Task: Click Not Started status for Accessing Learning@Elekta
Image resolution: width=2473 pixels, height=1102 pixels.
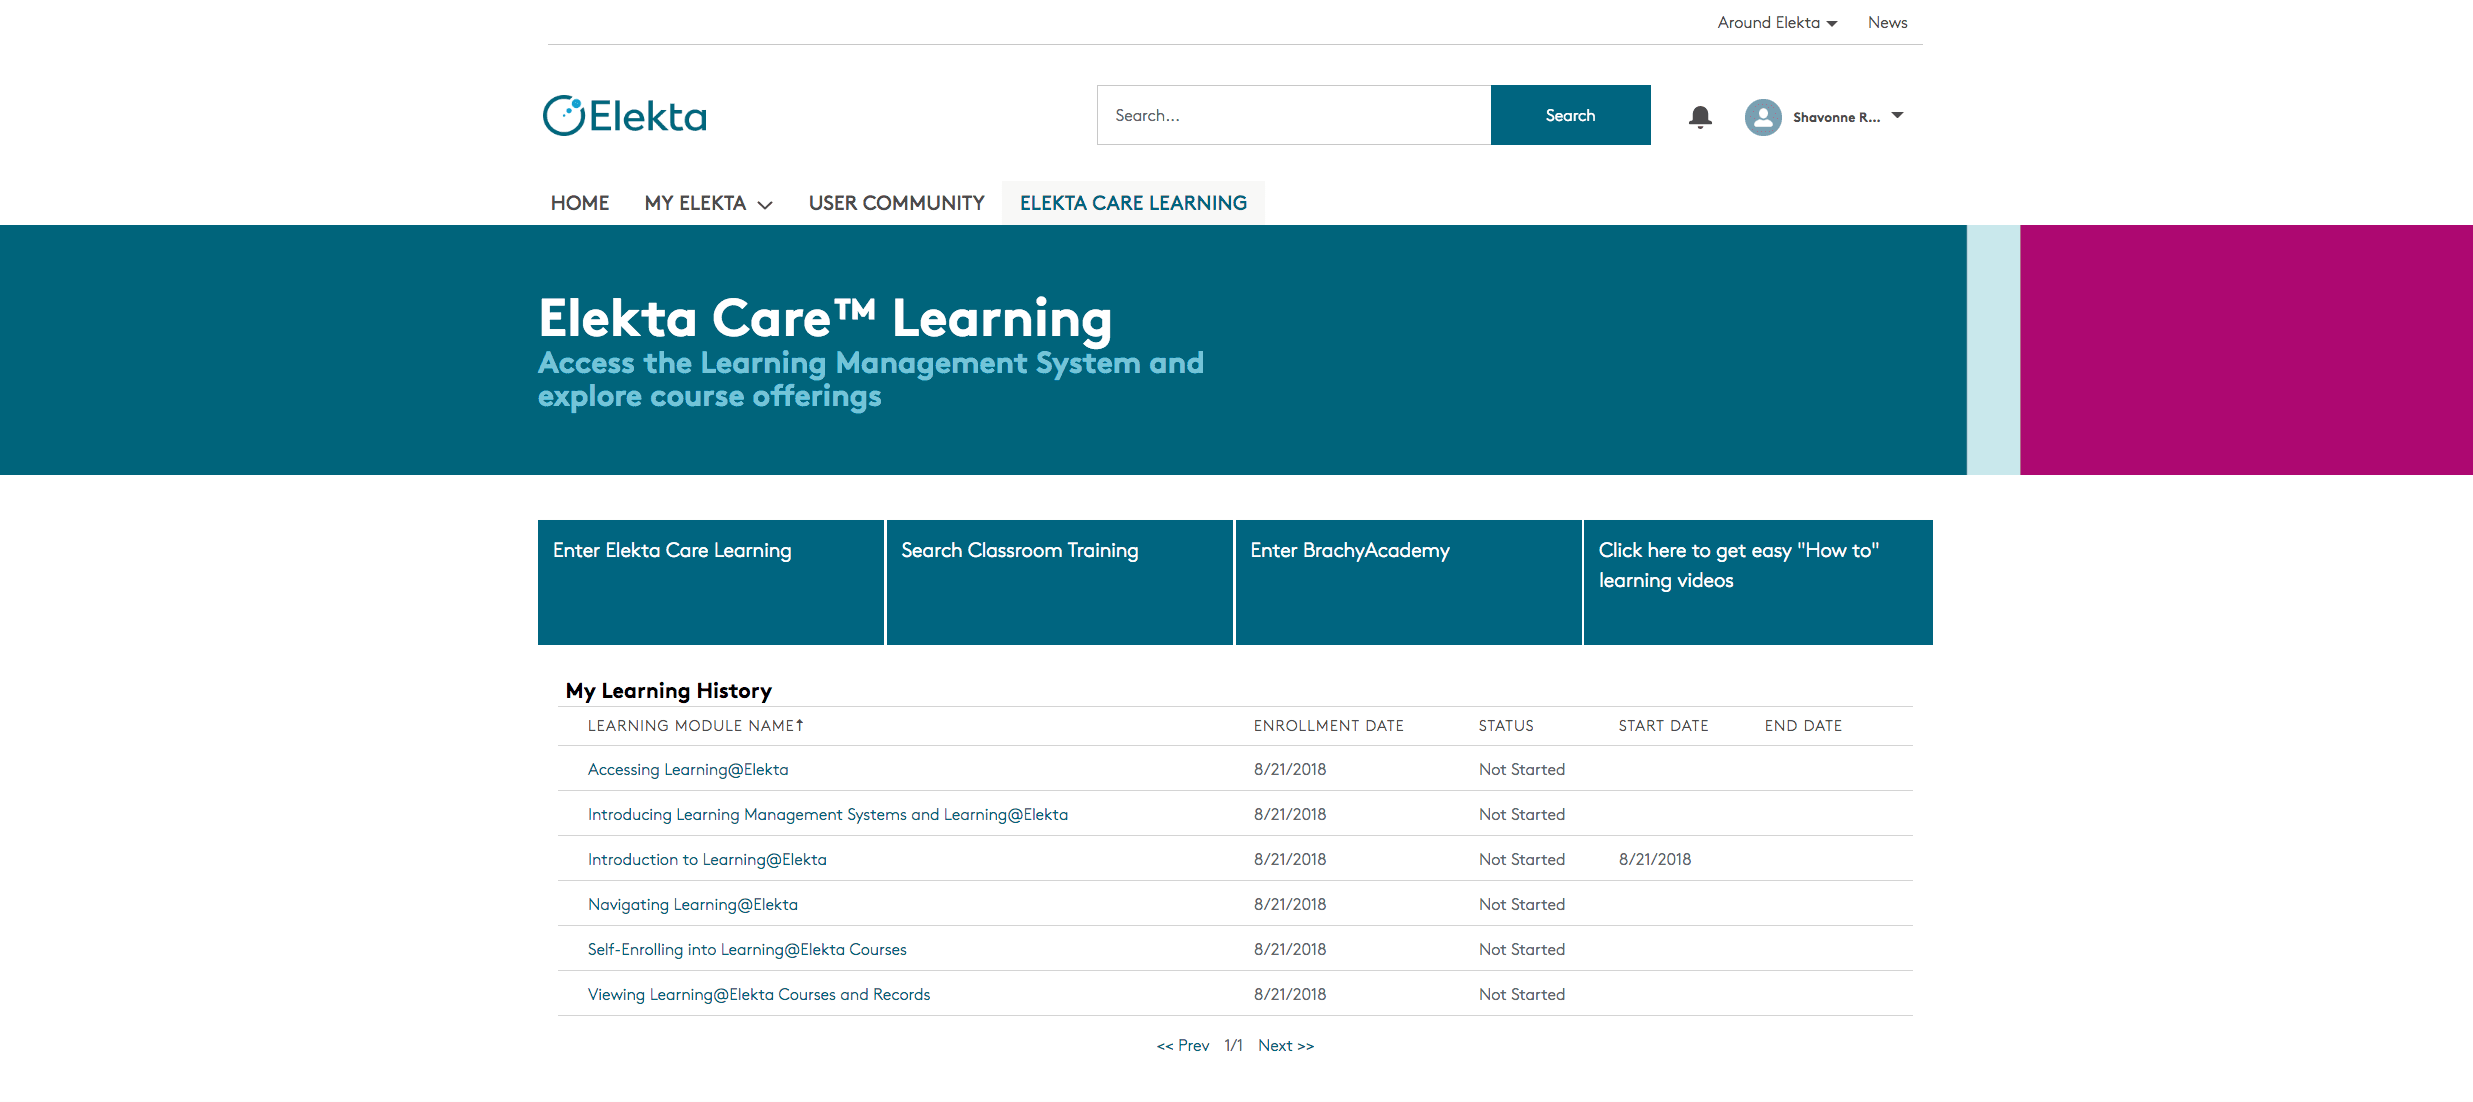Action: [x=1522, y=769]
